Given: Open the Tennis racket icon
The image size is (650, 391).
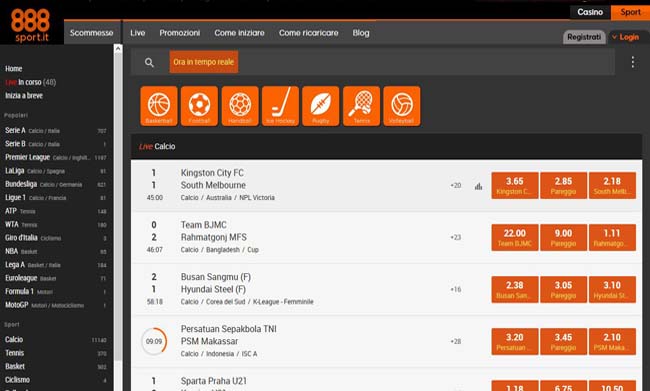Looking at the screenshot, I should 361,106.
